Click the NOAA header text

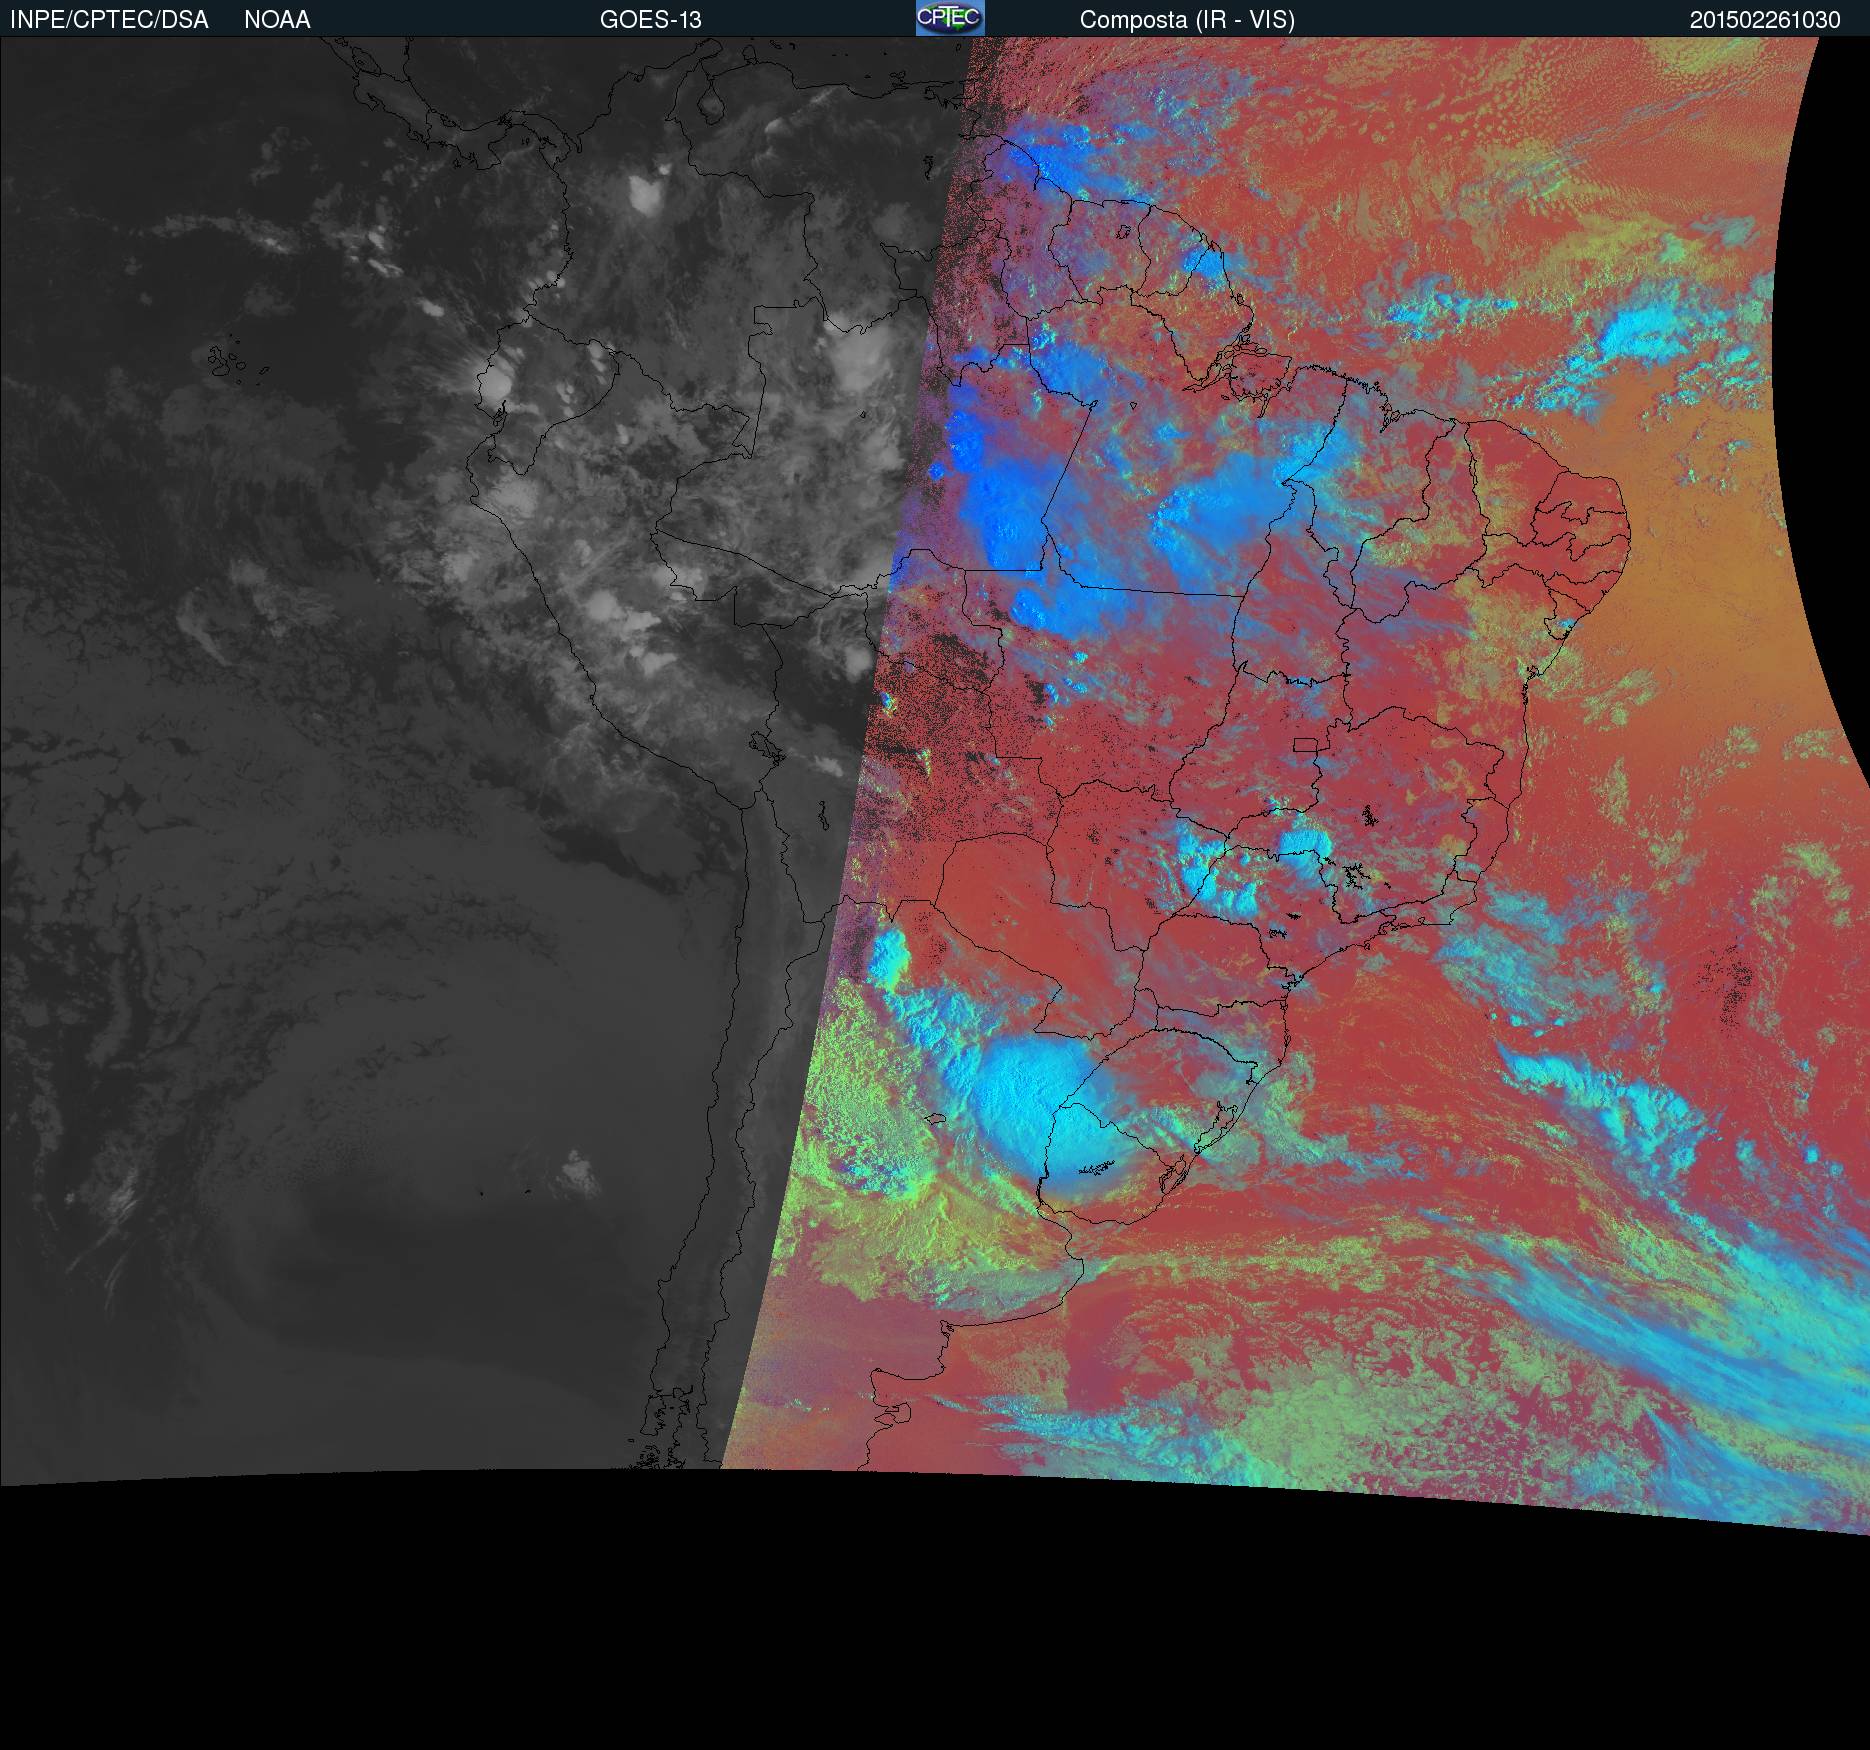click(x=277, y=20)
